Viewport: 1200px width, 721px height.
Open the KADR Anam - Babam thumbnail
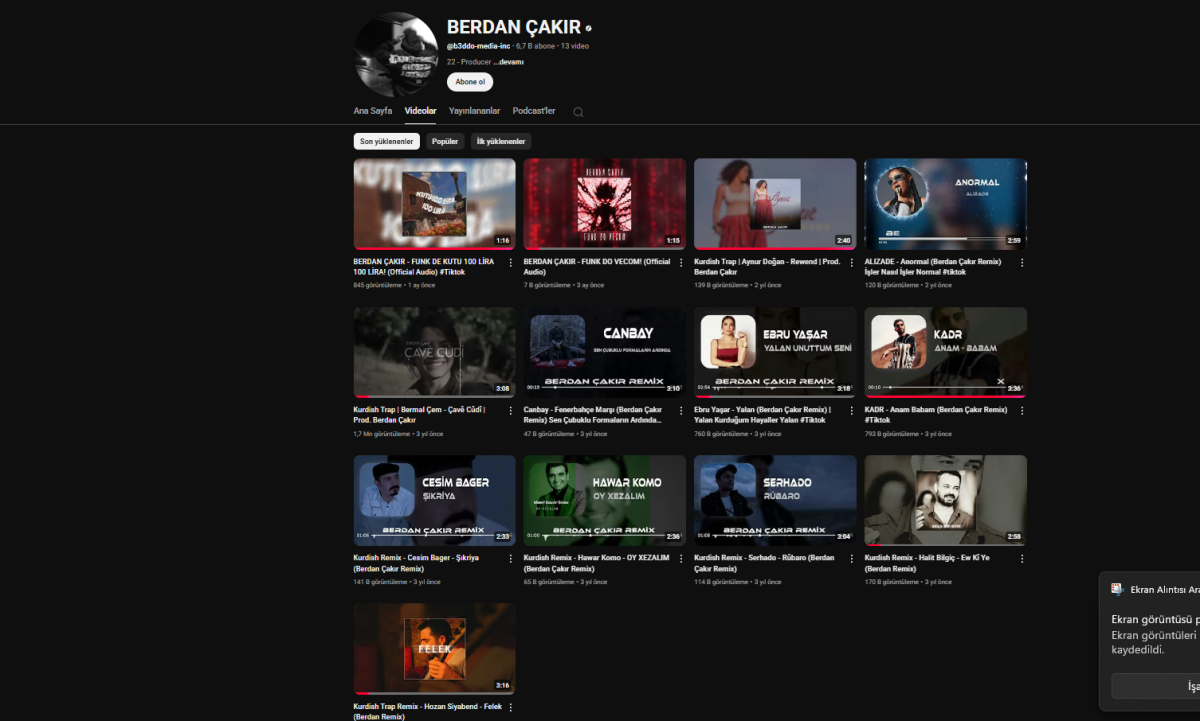tap(946, 352)
